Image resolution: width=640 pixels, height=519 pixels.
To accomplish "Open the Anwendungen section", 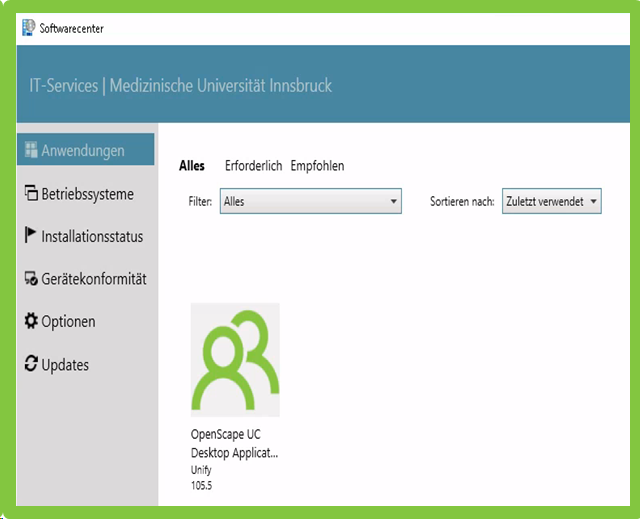I will tap(86, 149).
